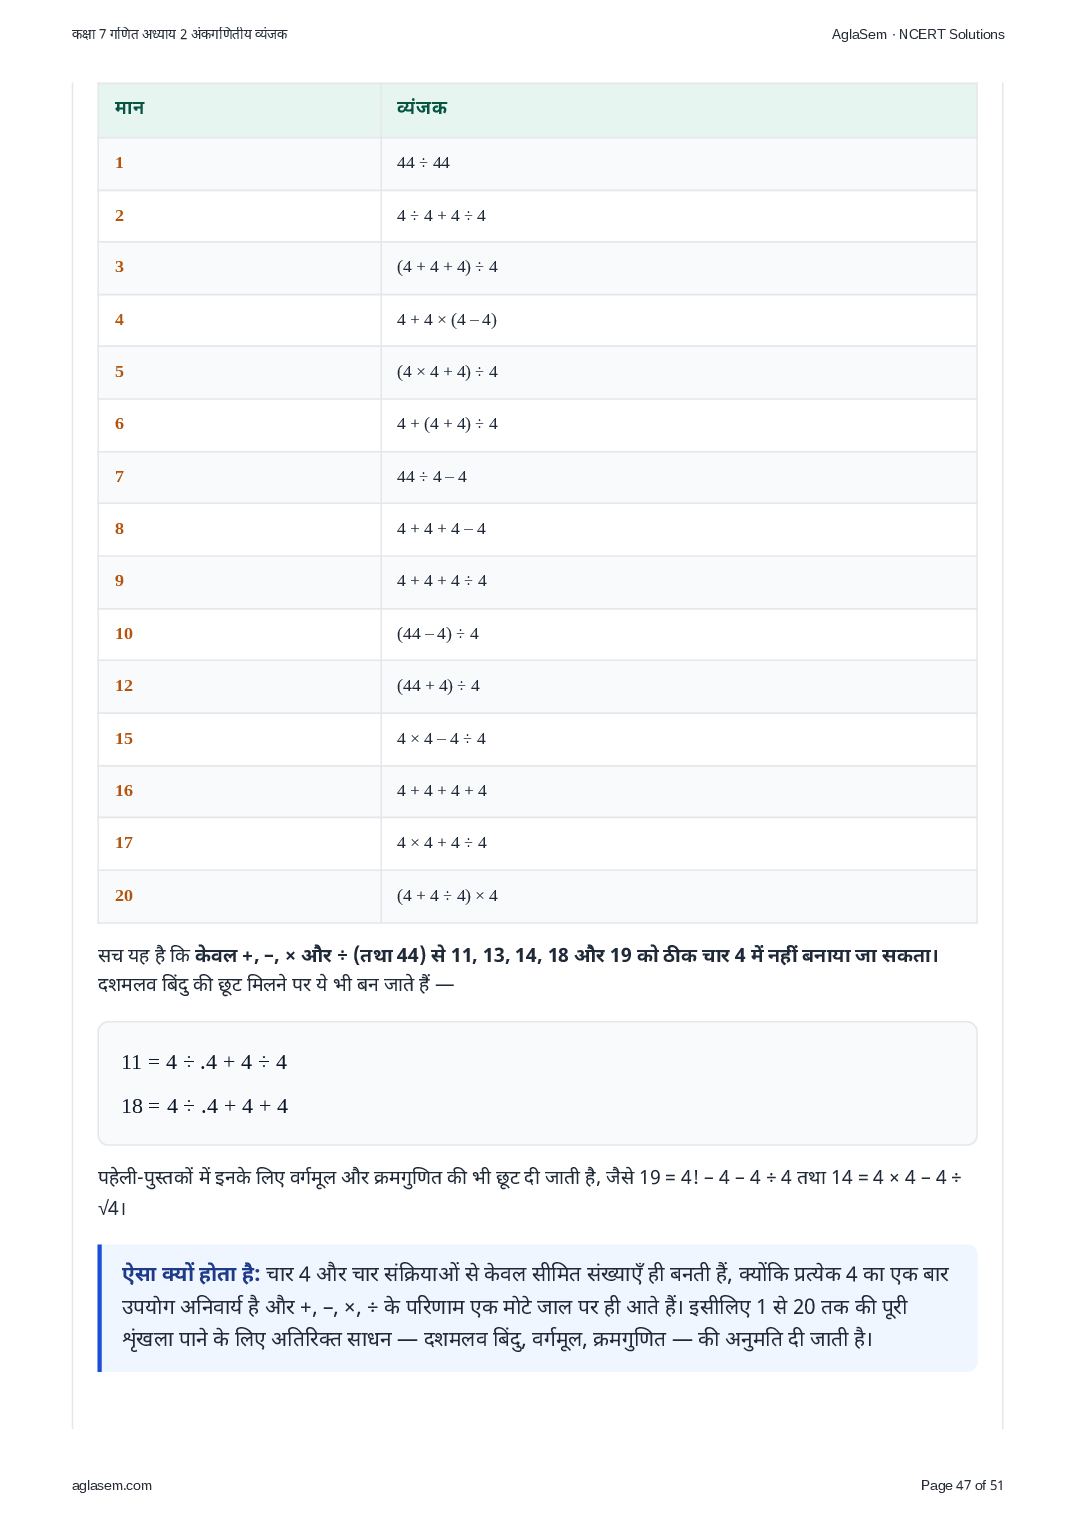Click equation 11 = 4 ÷ .4 + 4 ÷ 4

point(204,1062)
